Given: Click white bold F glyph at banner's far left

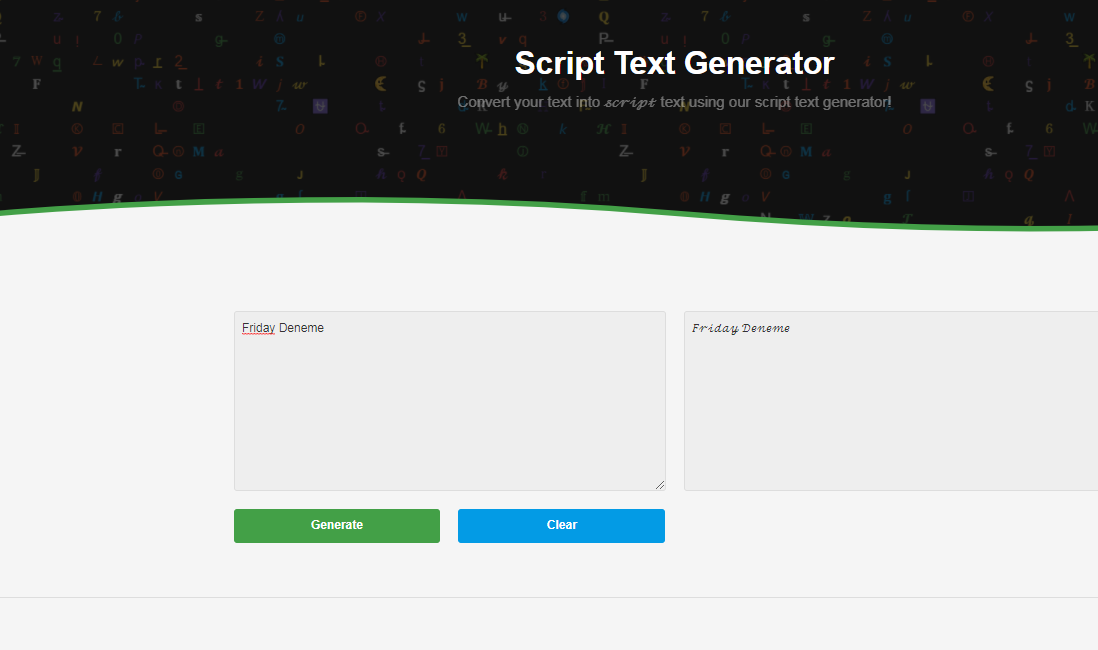Looking at the screenshot, I should pos(37,84).
